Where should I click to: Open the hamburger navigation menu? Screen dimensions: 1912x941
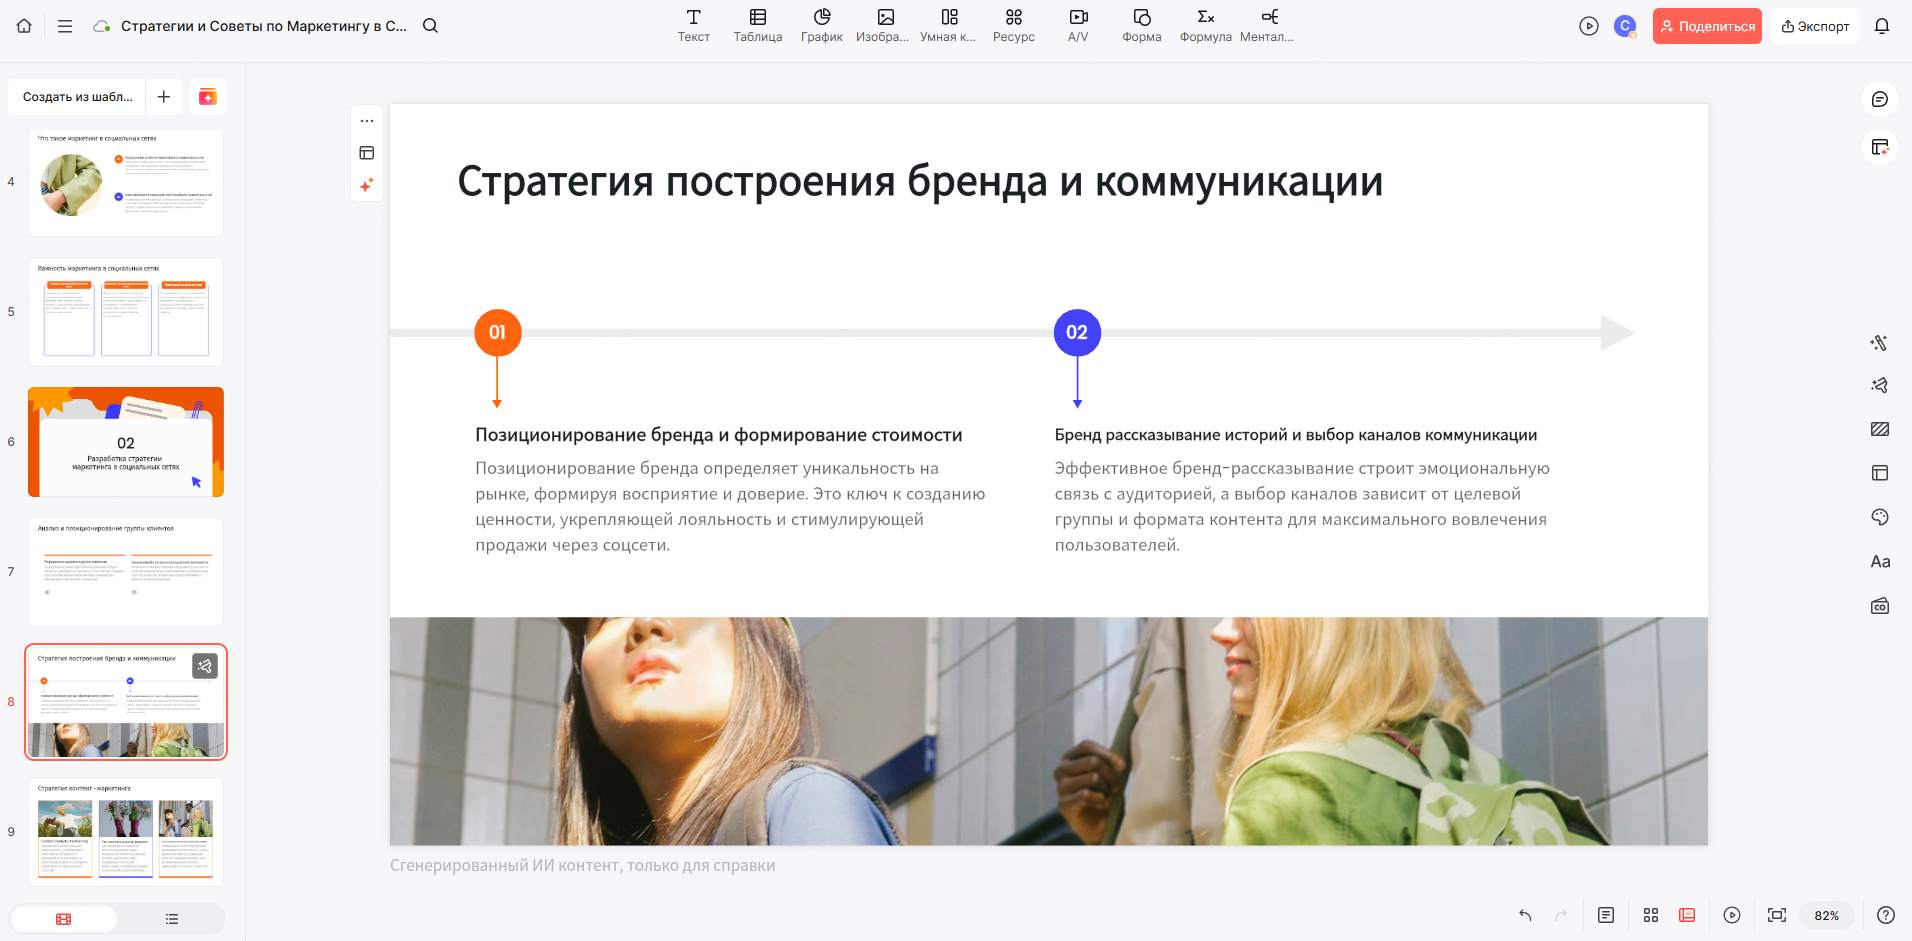[x=64, y=26]
